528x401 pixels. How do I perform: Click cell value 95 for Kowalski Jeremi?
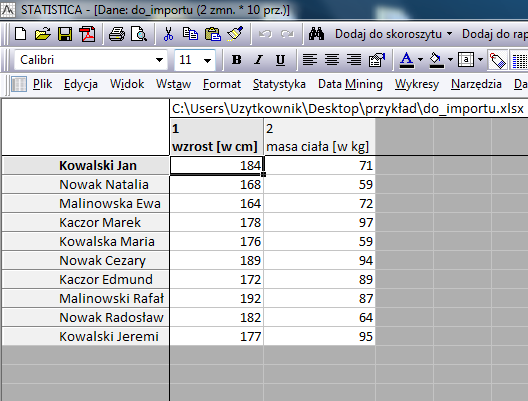[320, 336]
